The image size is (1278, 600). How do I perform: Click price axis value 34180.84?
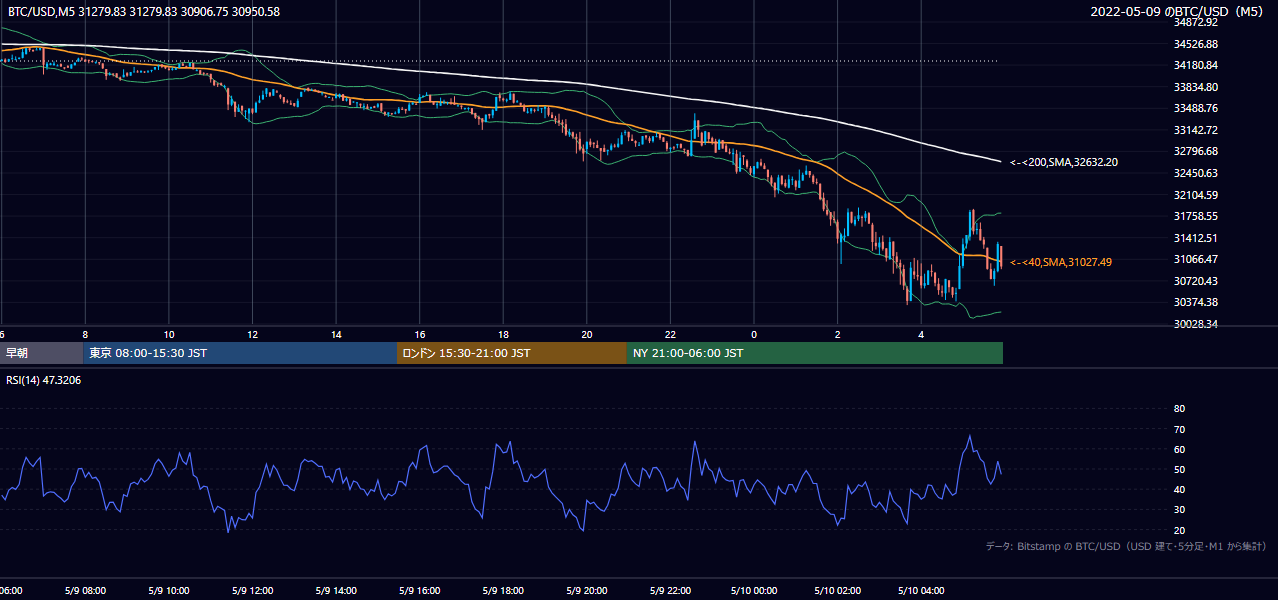tap(1195, 65)
